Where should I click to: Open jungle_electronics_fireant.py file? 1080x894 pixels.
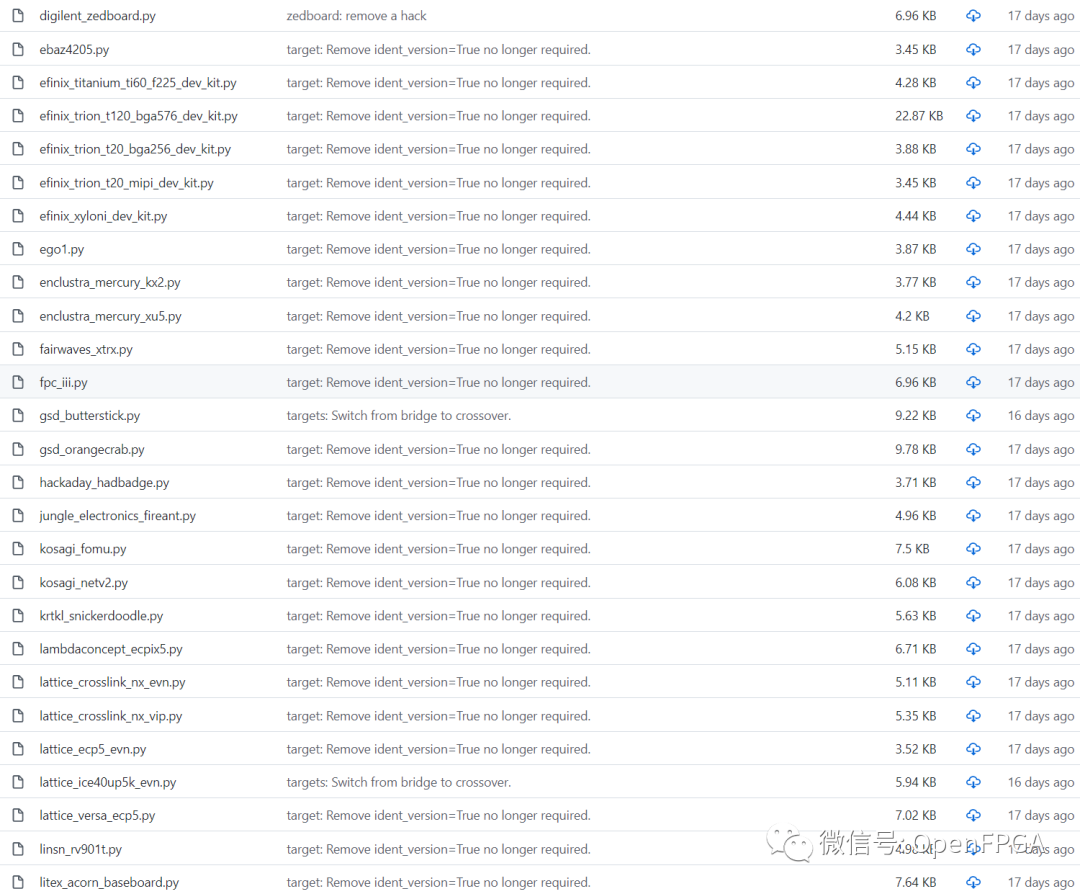coord(117,516)
